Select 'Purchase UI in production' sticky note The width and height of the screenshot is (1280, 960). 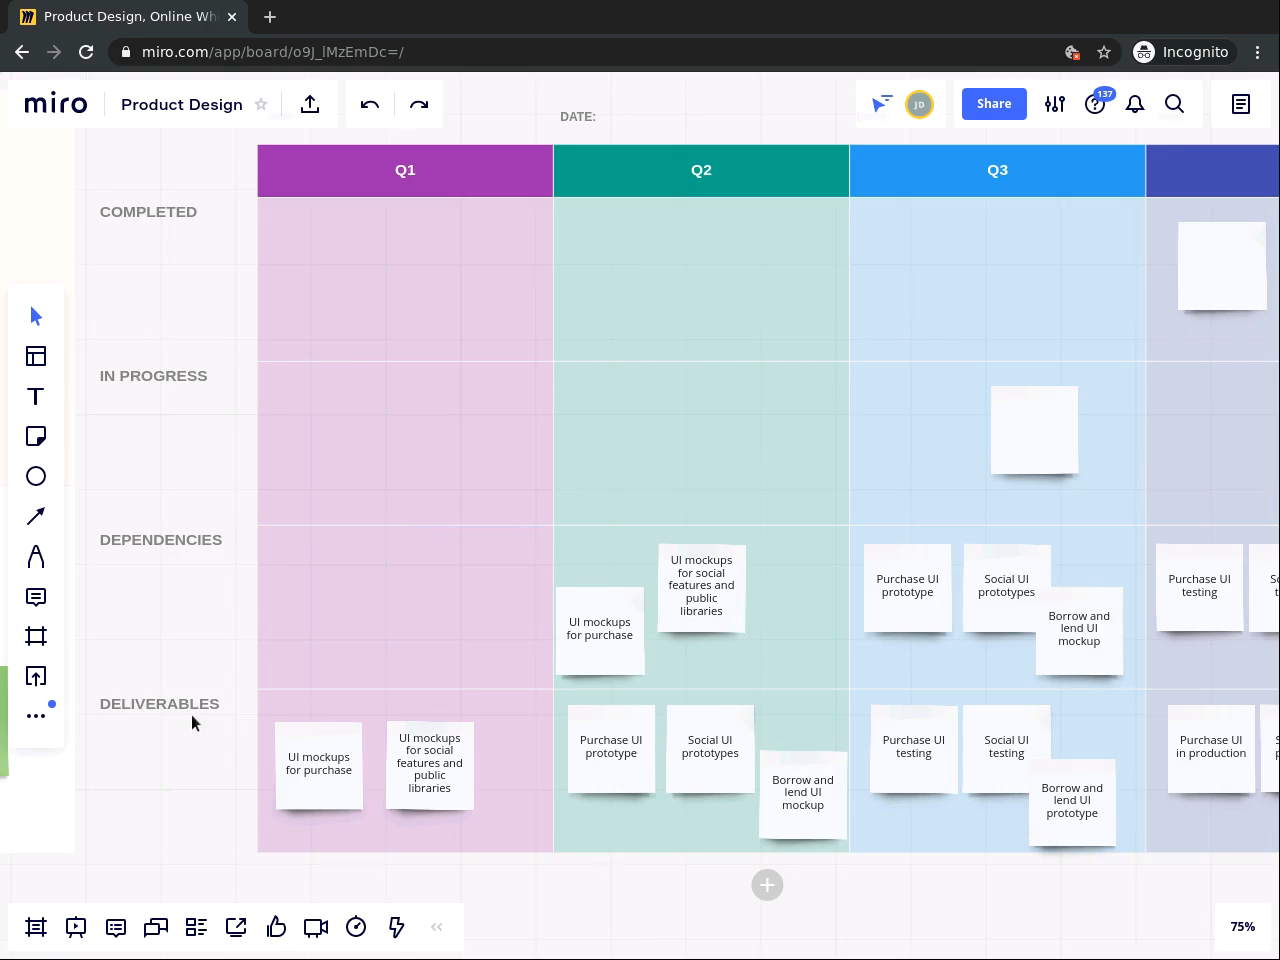1211,748
